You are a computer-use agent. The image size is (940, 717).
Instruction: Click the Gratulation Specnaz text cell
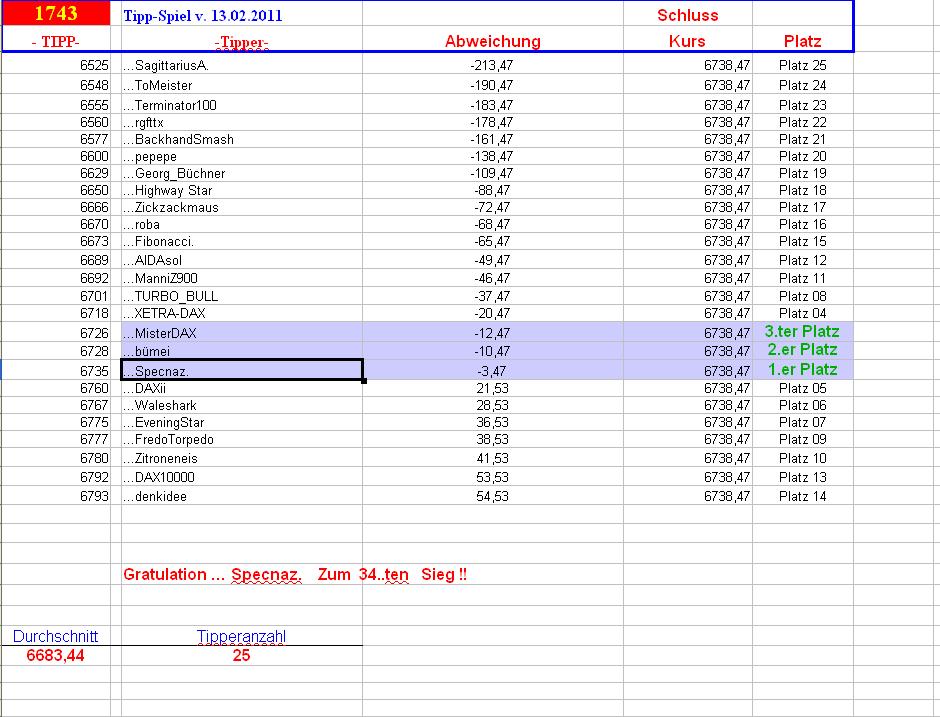click(x=295, y=574)
